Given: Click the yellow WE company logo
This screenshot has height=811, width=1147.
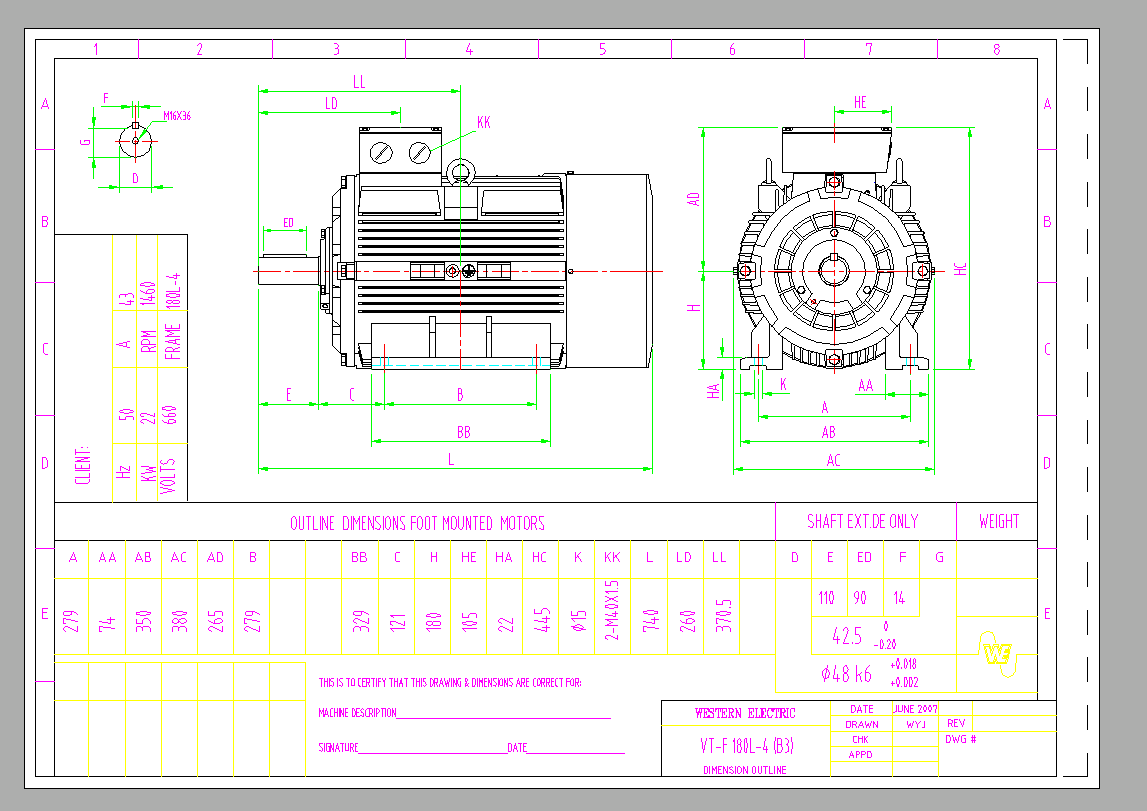Looking at the screenshot, I should [x=995, y=655].
